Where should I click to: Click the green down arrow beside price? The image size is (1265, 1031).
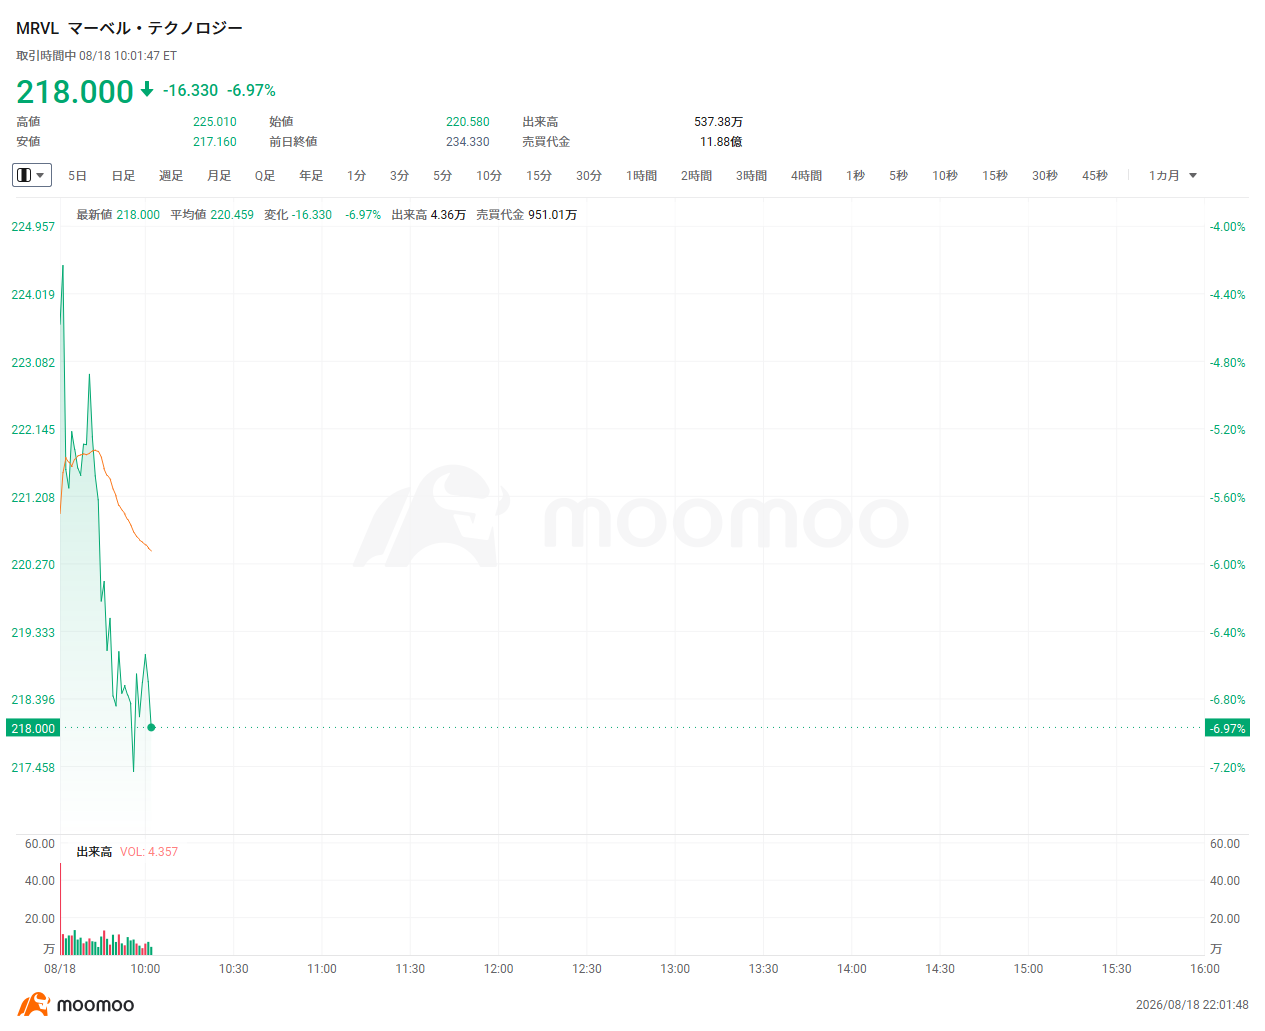coord(147,90)
